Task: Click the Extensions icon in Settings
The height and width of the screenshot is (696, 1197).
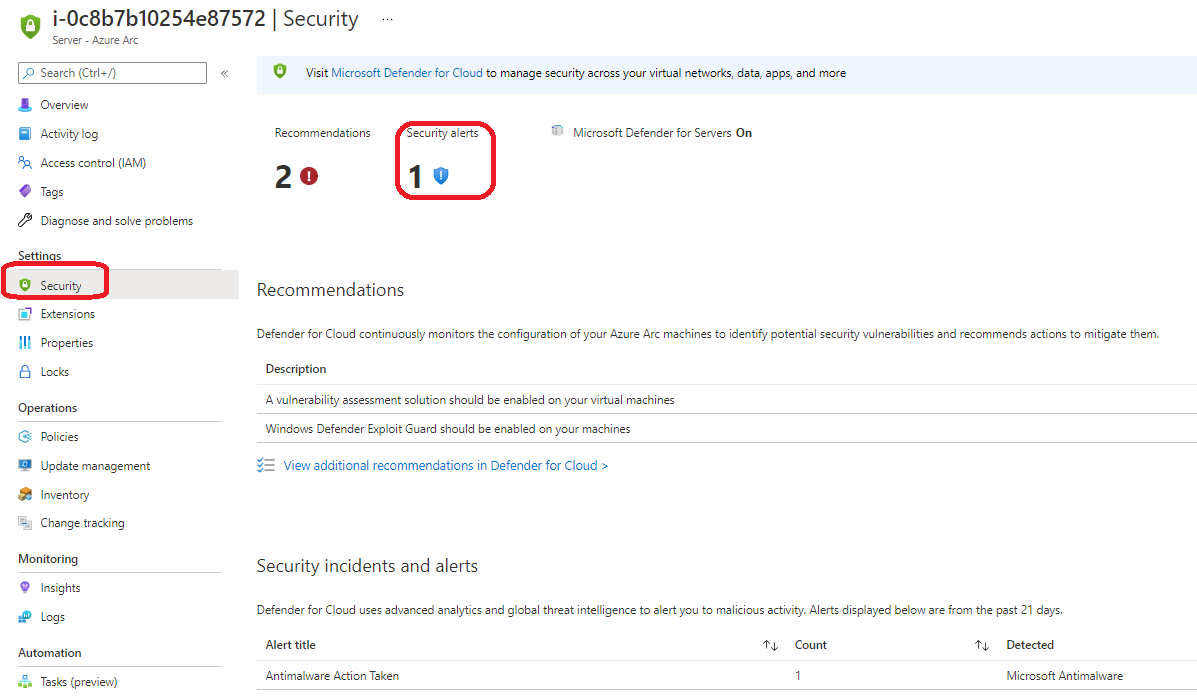Action: tap(25, 314)
